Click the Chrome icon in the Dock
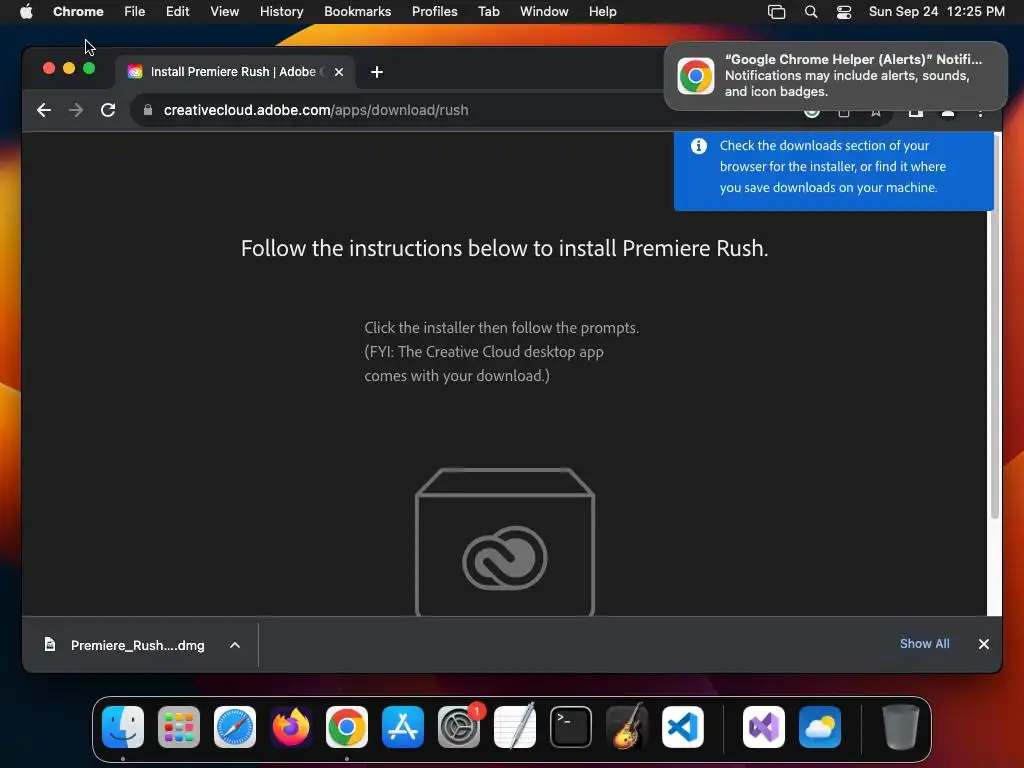 (x=347, y=727)
